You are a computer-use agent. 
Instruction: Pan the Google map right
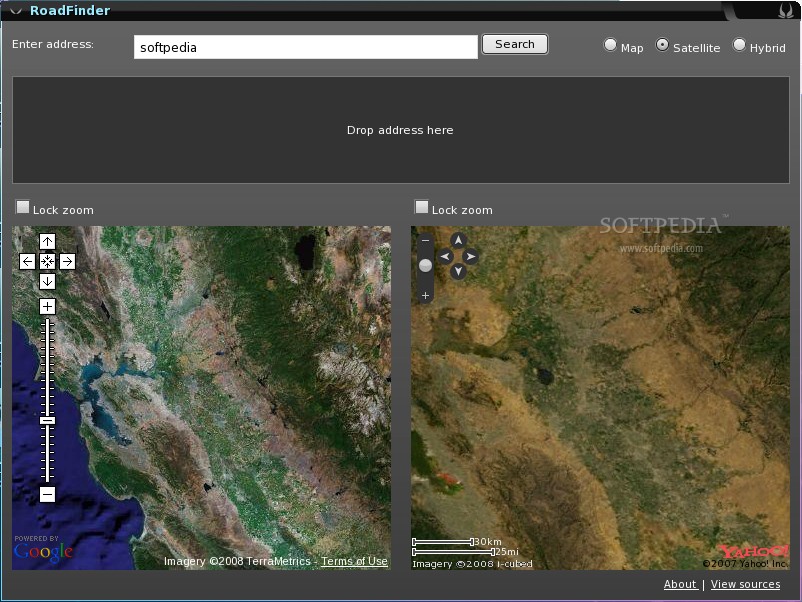(67, 261)
